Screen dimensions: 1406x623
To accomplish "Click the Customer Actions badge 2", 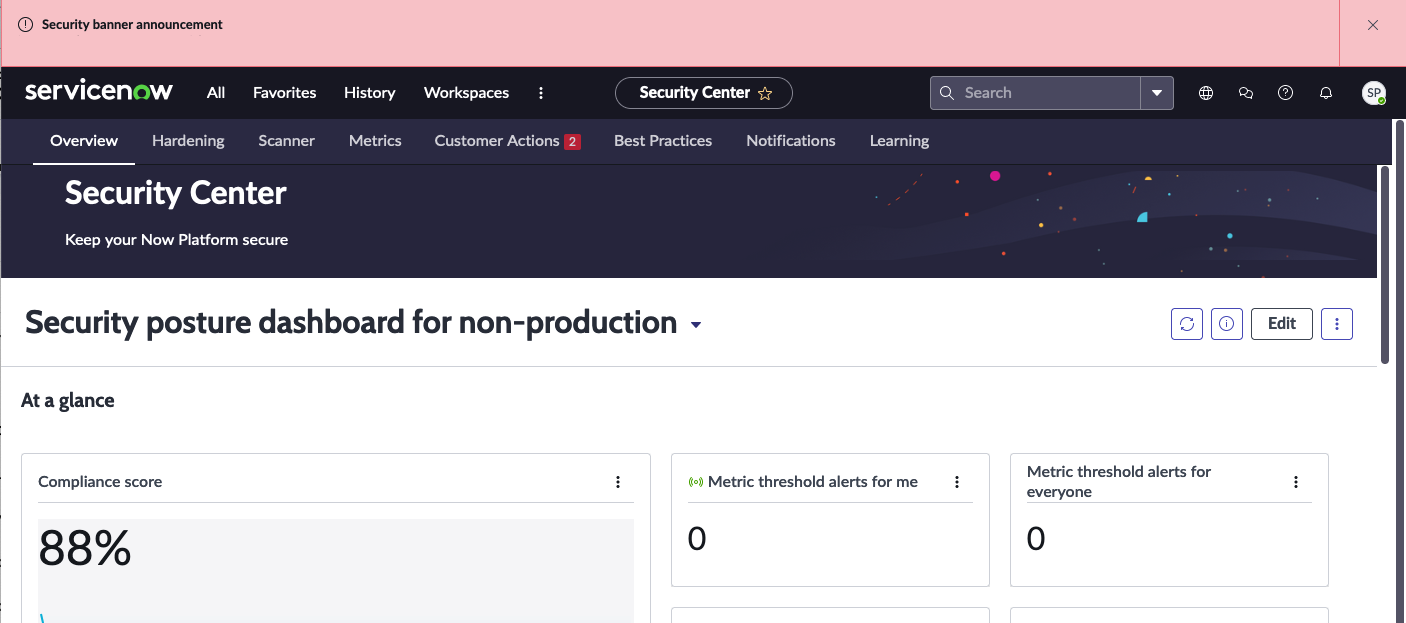I will pyautogui.click(x=573, y=142).
